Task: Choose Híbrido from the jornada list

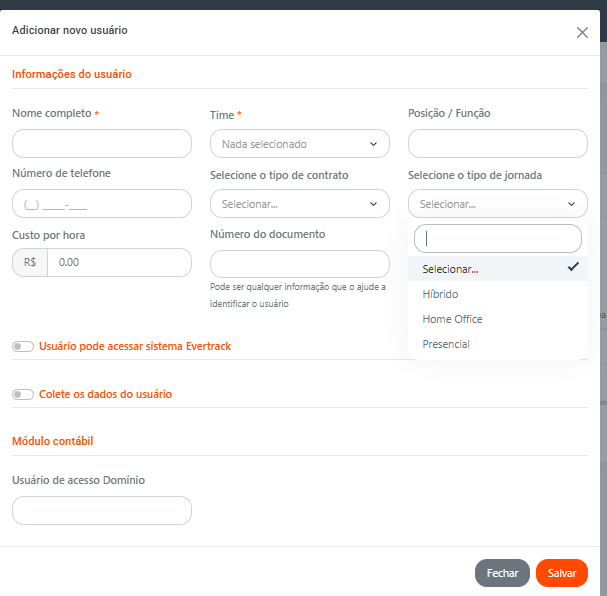Action: pyautogui.click(x=440, y=294)
